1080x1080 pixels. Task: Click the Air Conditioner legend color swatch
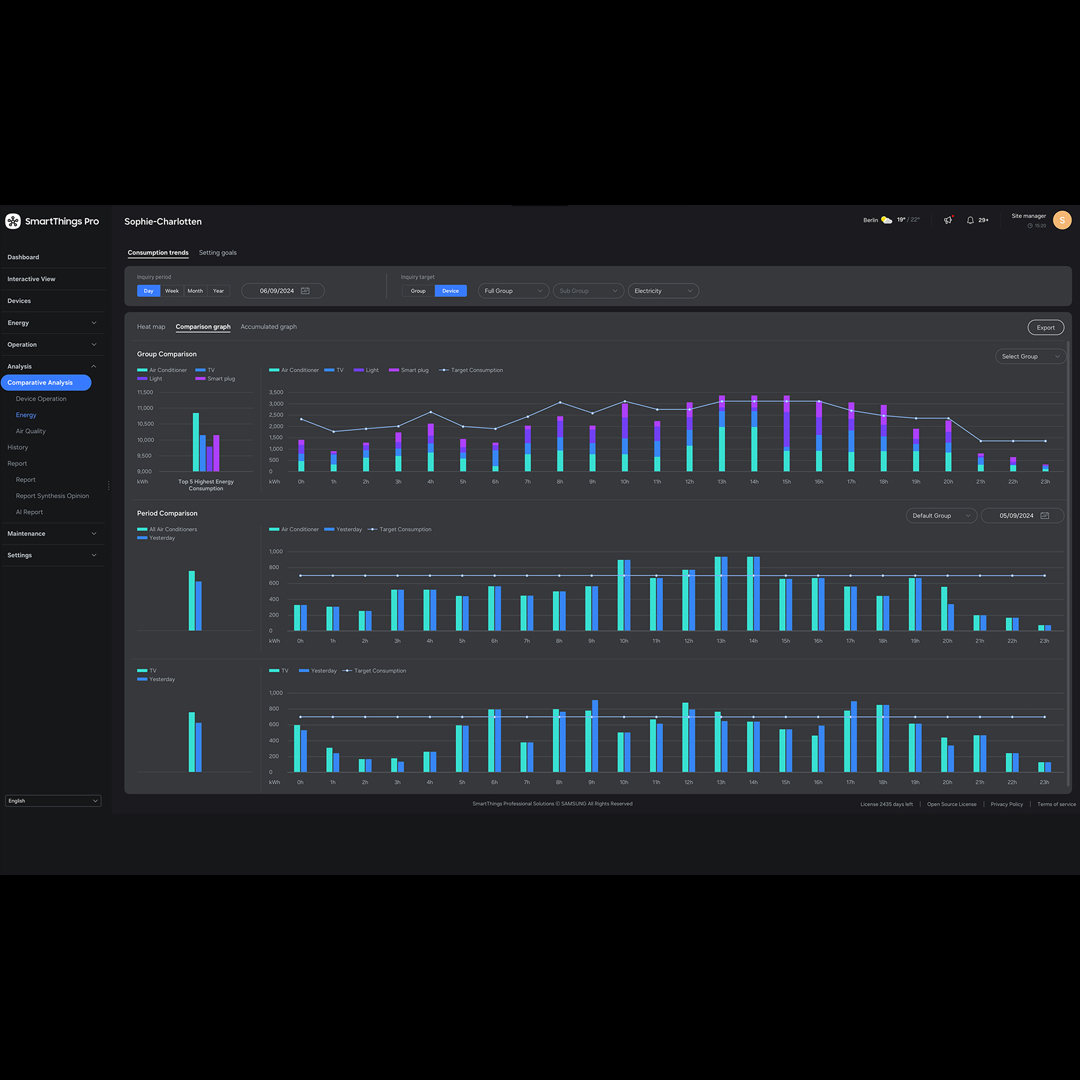pos(142,370)
